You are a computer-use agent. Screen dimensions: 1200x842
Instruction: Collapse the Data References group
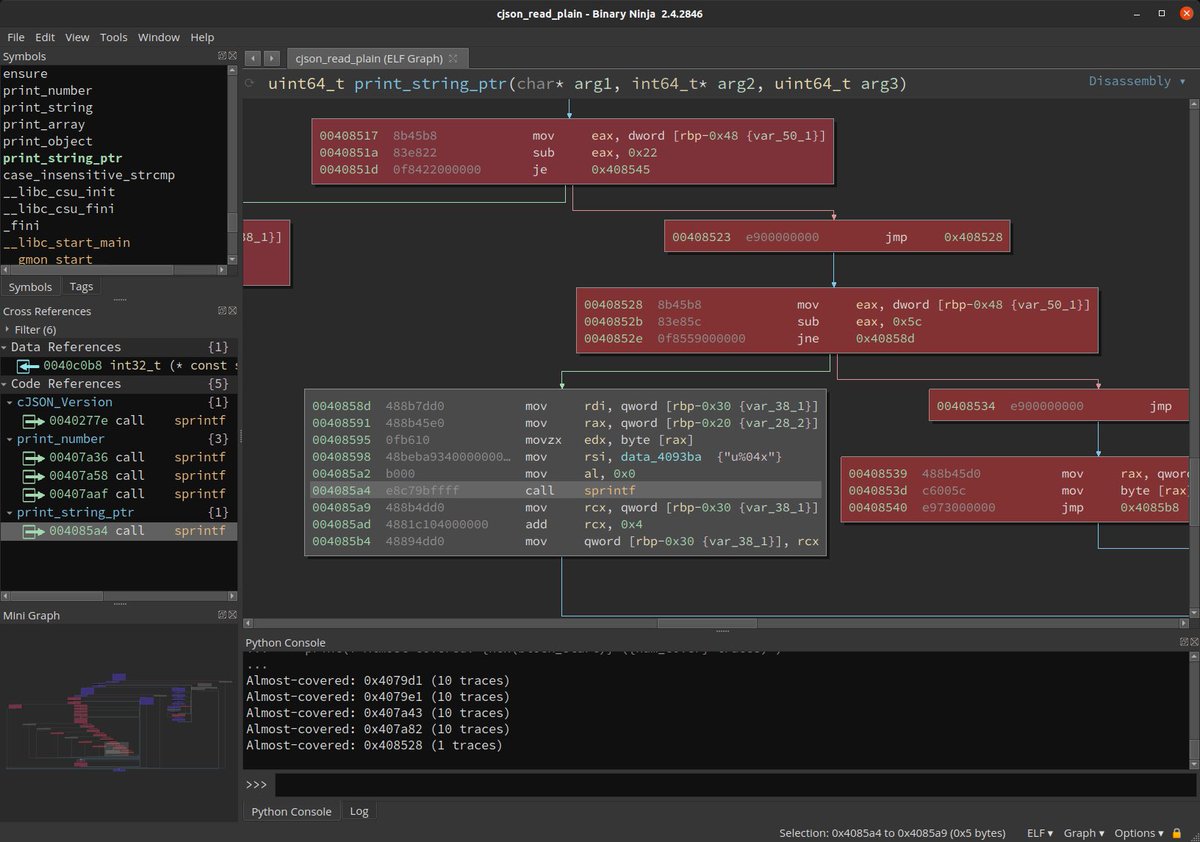click(5, 347)
